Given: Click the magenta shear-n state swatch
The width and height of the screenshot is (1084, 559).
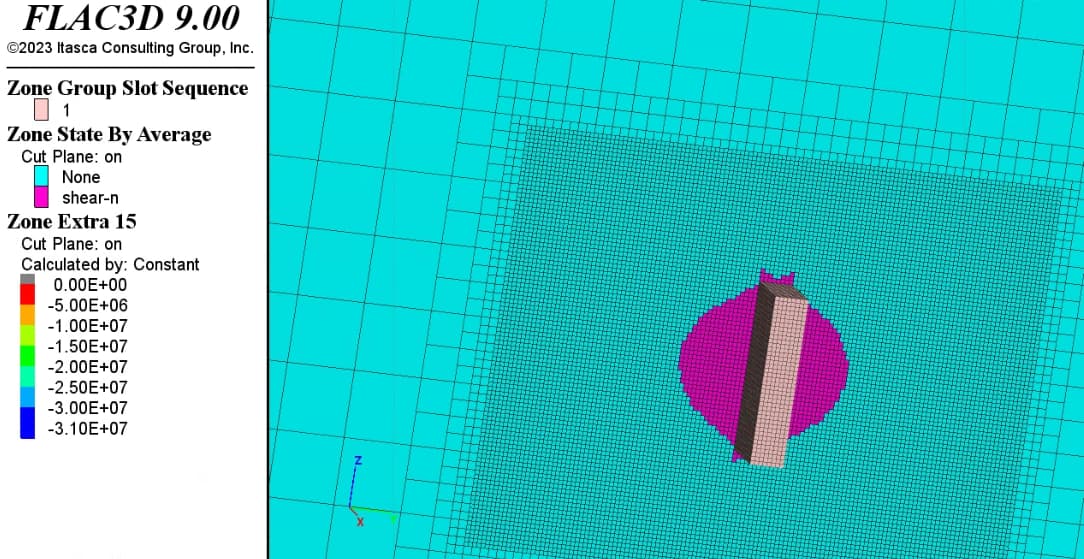Looking at the screenshot, I should (x=41, y=198).
